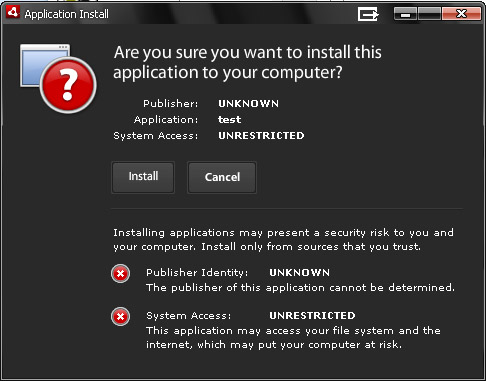The image size is (486, 381).
Task: Close the Application Install dialog
Action: 462,14
